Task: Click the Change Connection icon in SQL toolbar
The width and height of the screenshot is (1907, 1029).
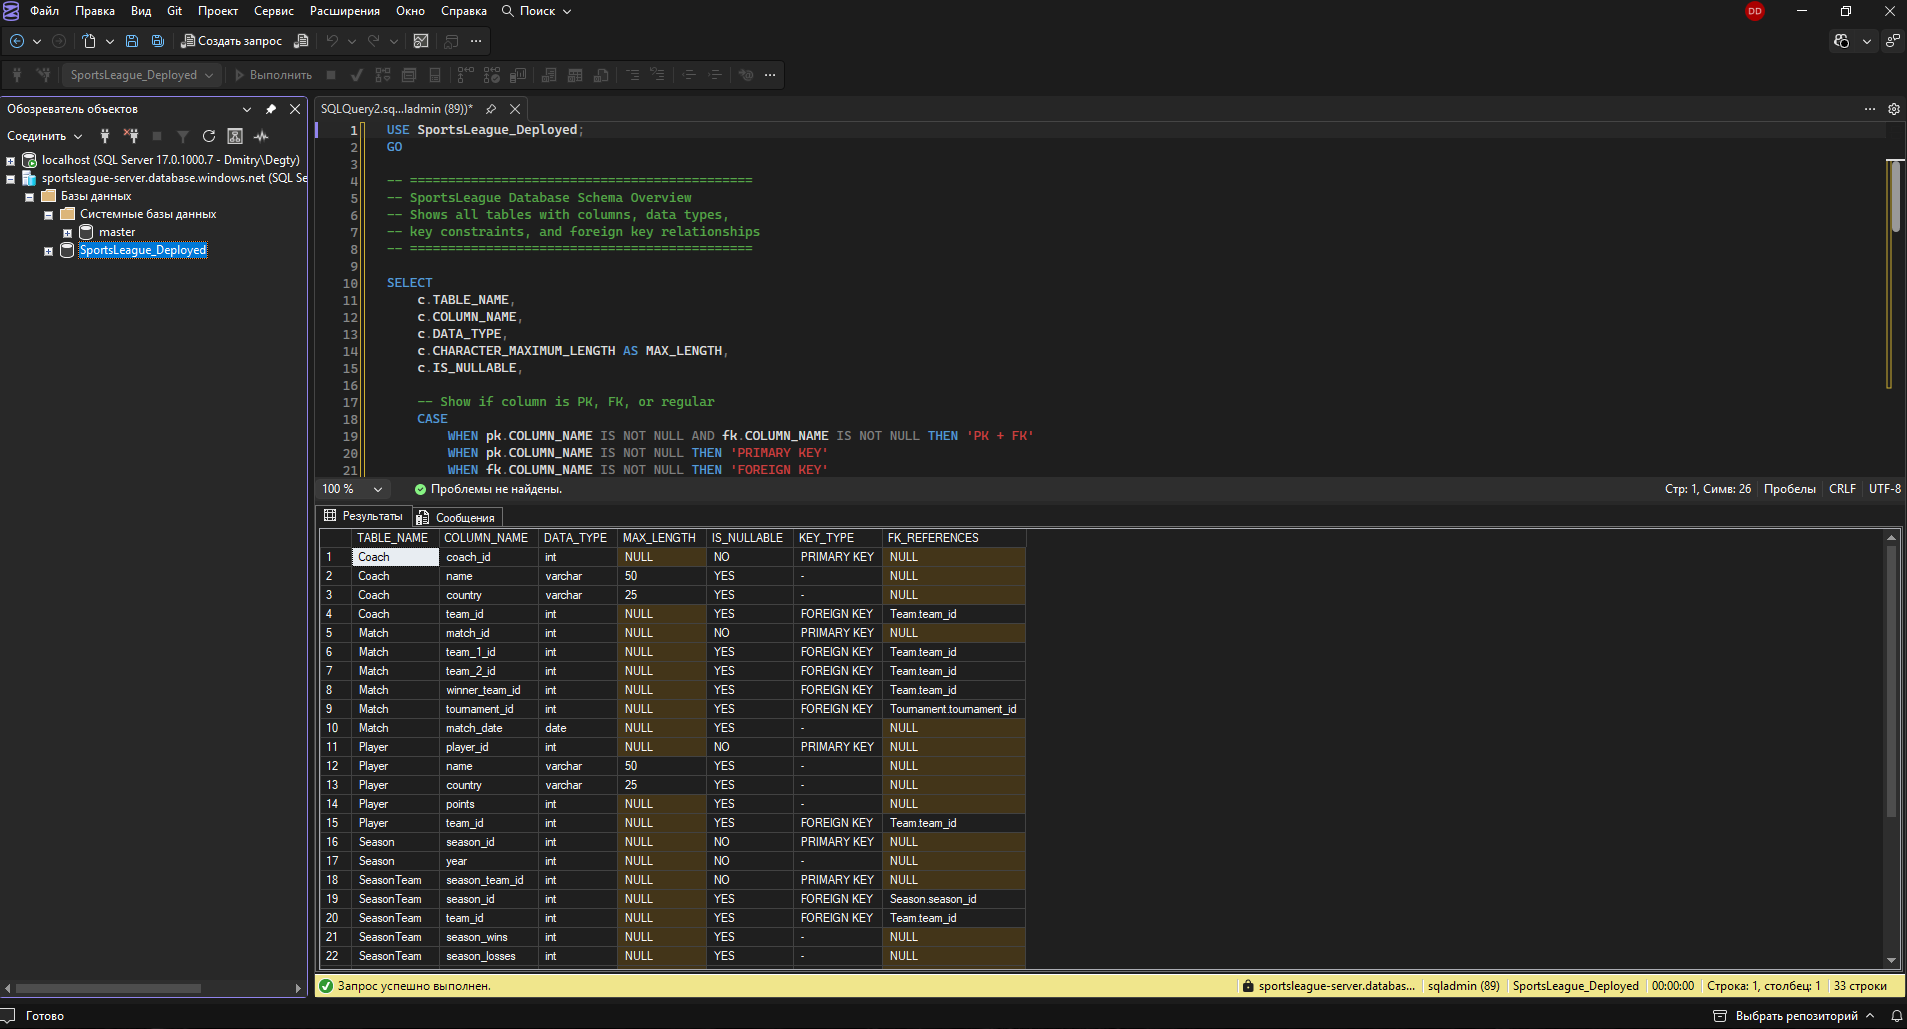Action: click(43, 75)
